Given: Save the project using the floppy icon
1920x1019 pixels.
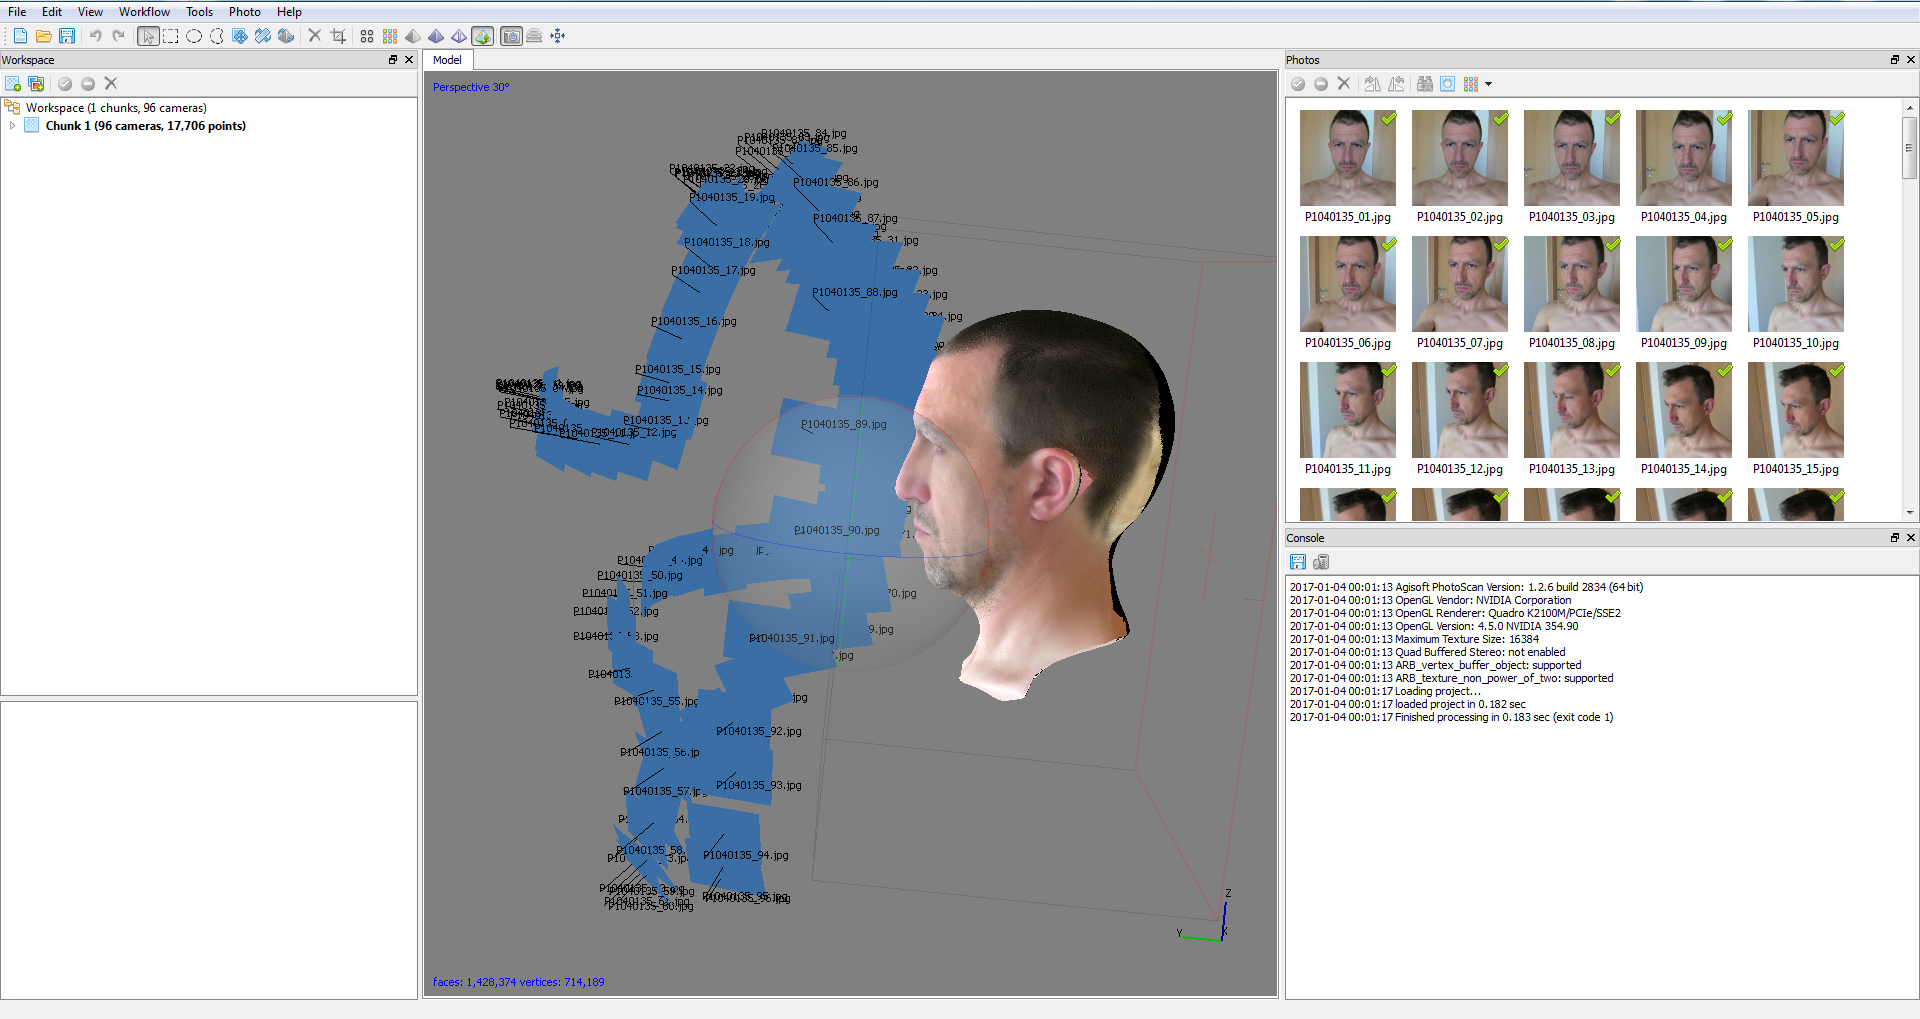Looking at the screenshot, I should coord(67,36).
